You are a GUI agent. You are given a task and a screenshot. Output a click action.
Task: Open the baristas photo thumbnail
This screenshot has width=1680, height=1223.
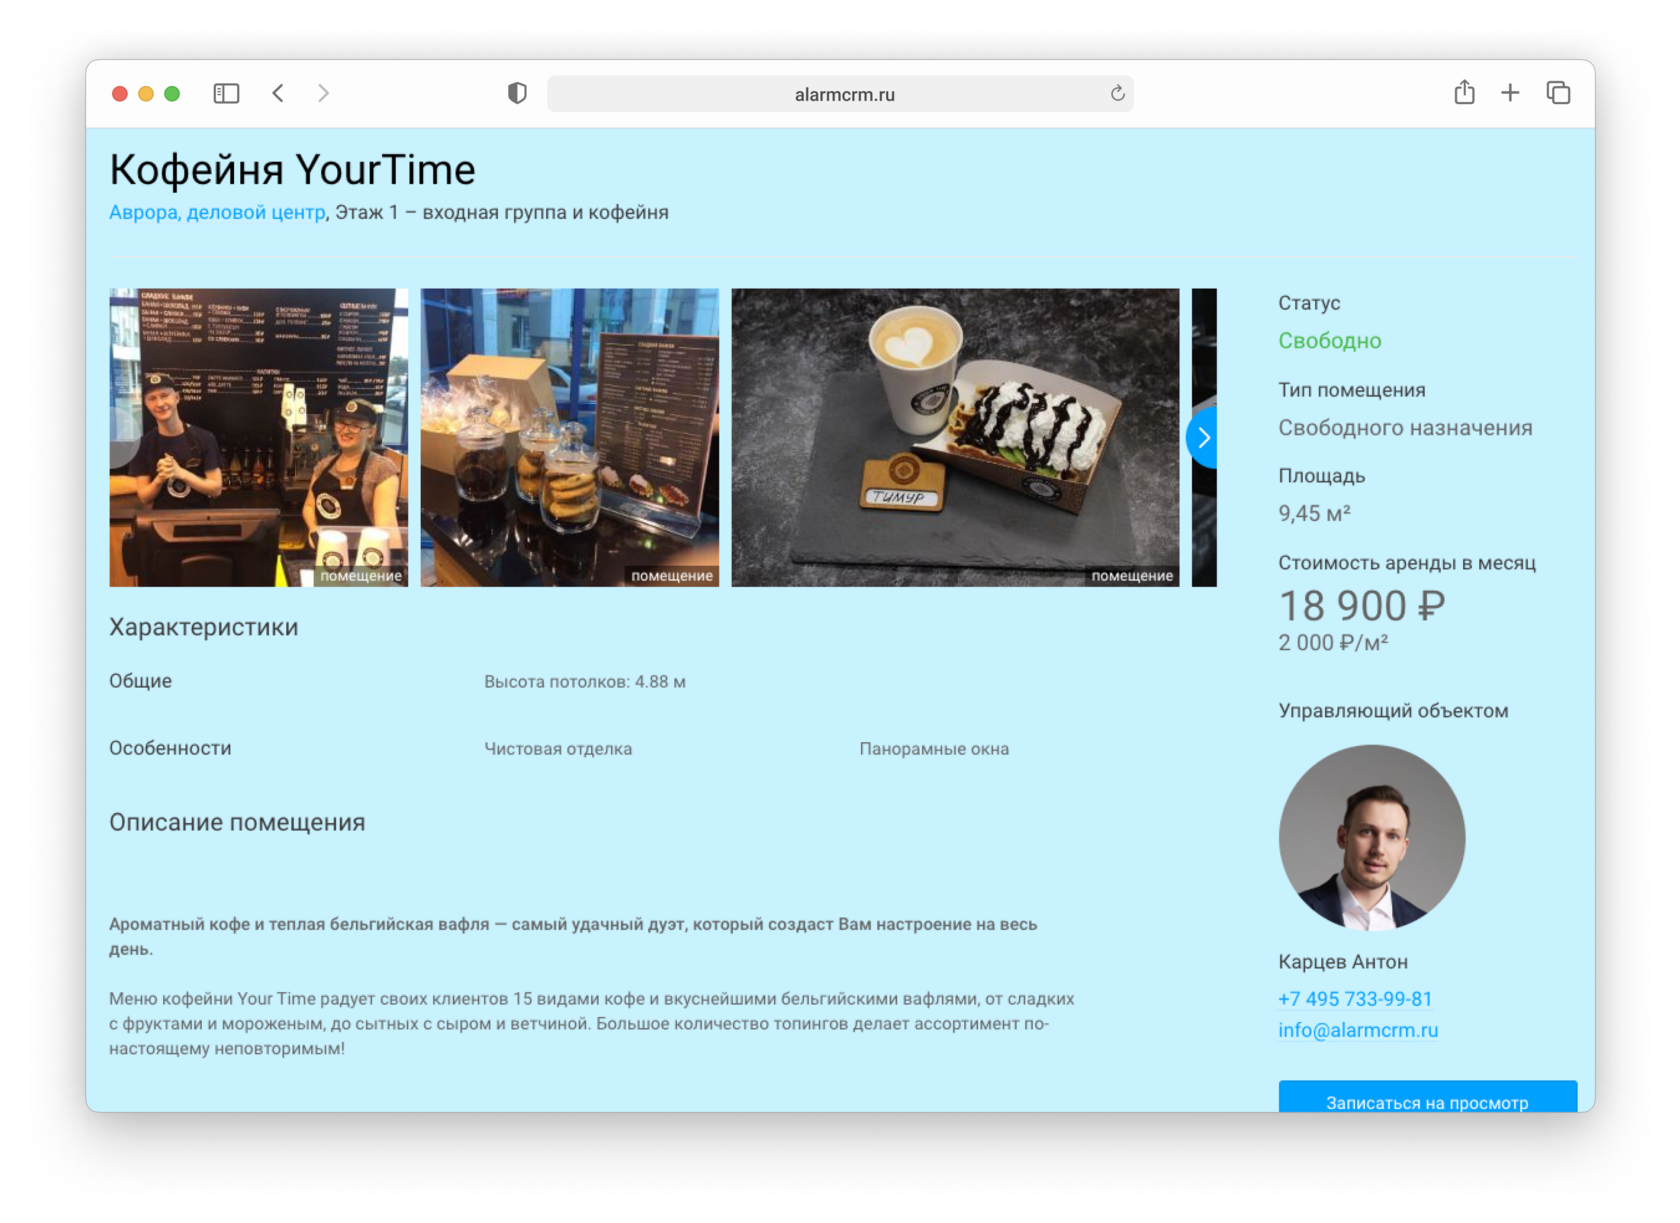tap(258, 437)
